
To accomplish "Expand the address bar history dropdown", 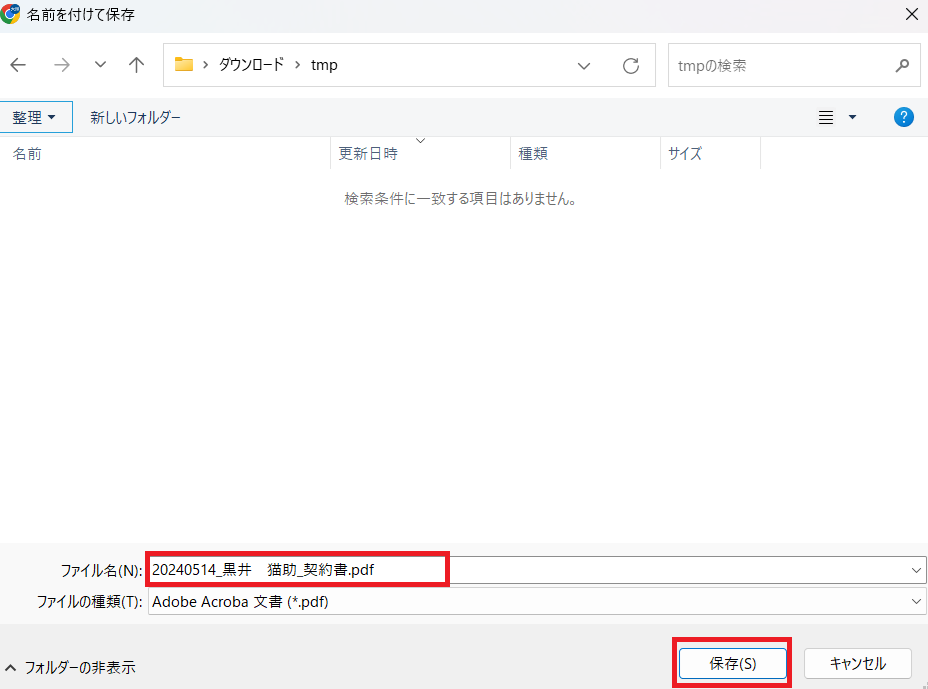I will tap(584, 65).
